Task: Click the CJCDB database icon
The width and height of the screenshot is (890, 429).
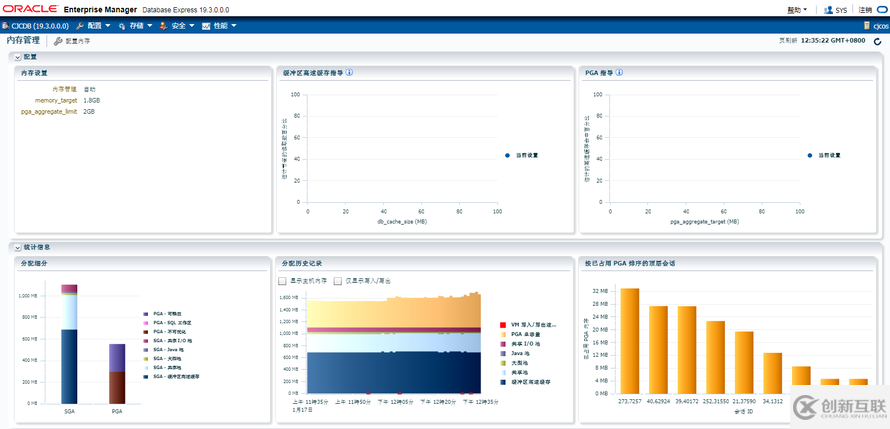Action: (6, 26)
